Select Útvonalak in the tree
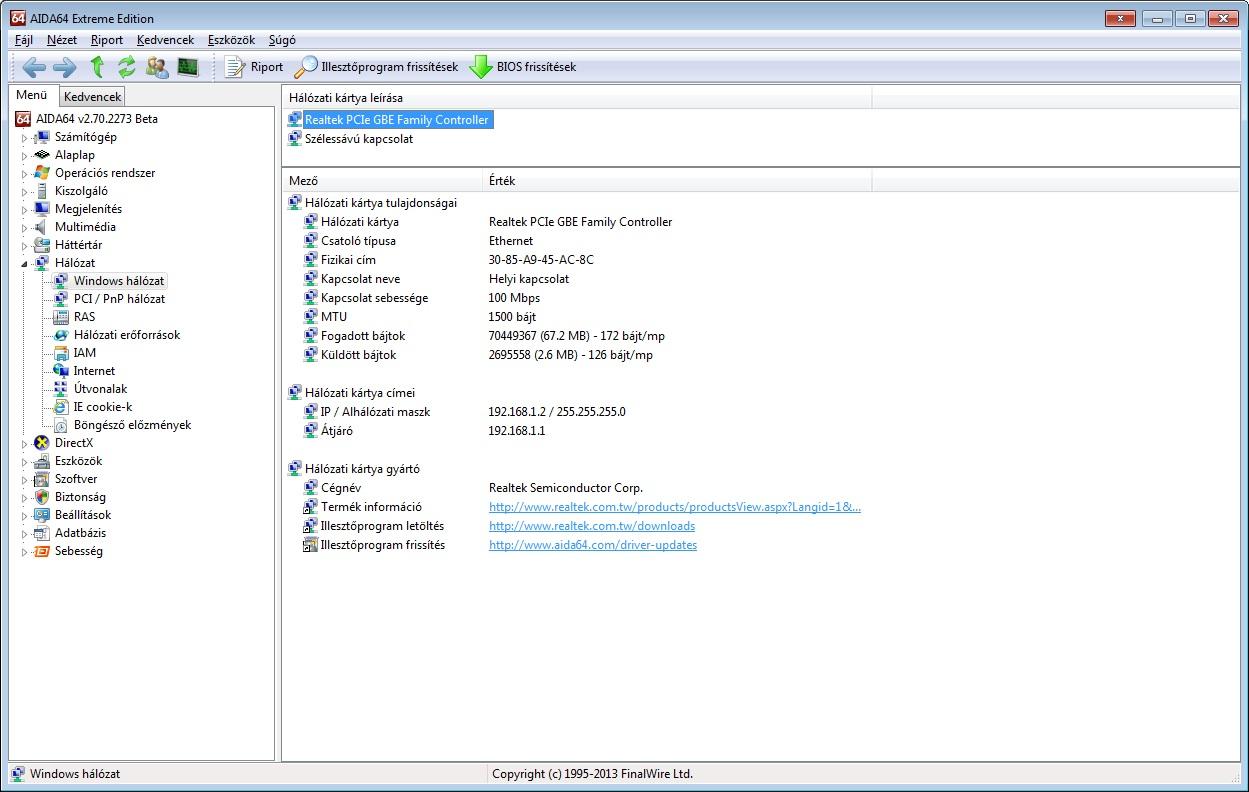 [99, 389]
